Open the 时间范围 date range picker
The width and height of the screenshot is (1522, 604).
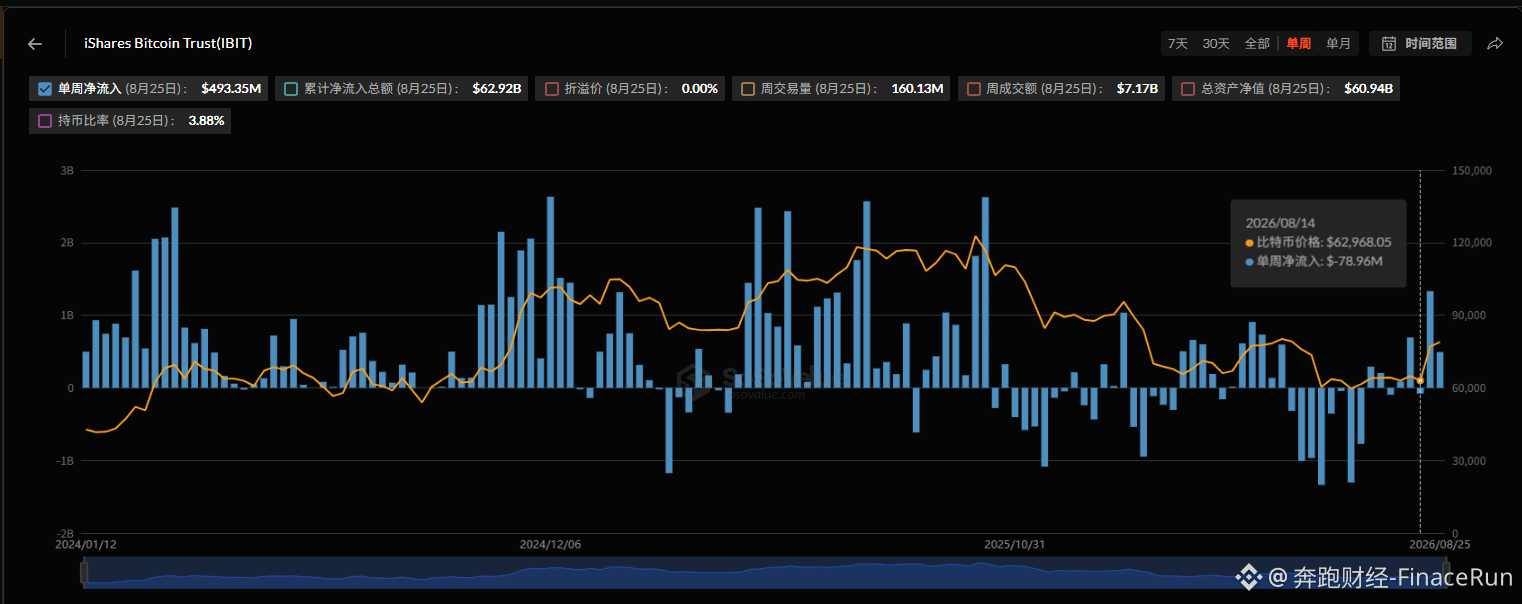tap(1420, 43)
